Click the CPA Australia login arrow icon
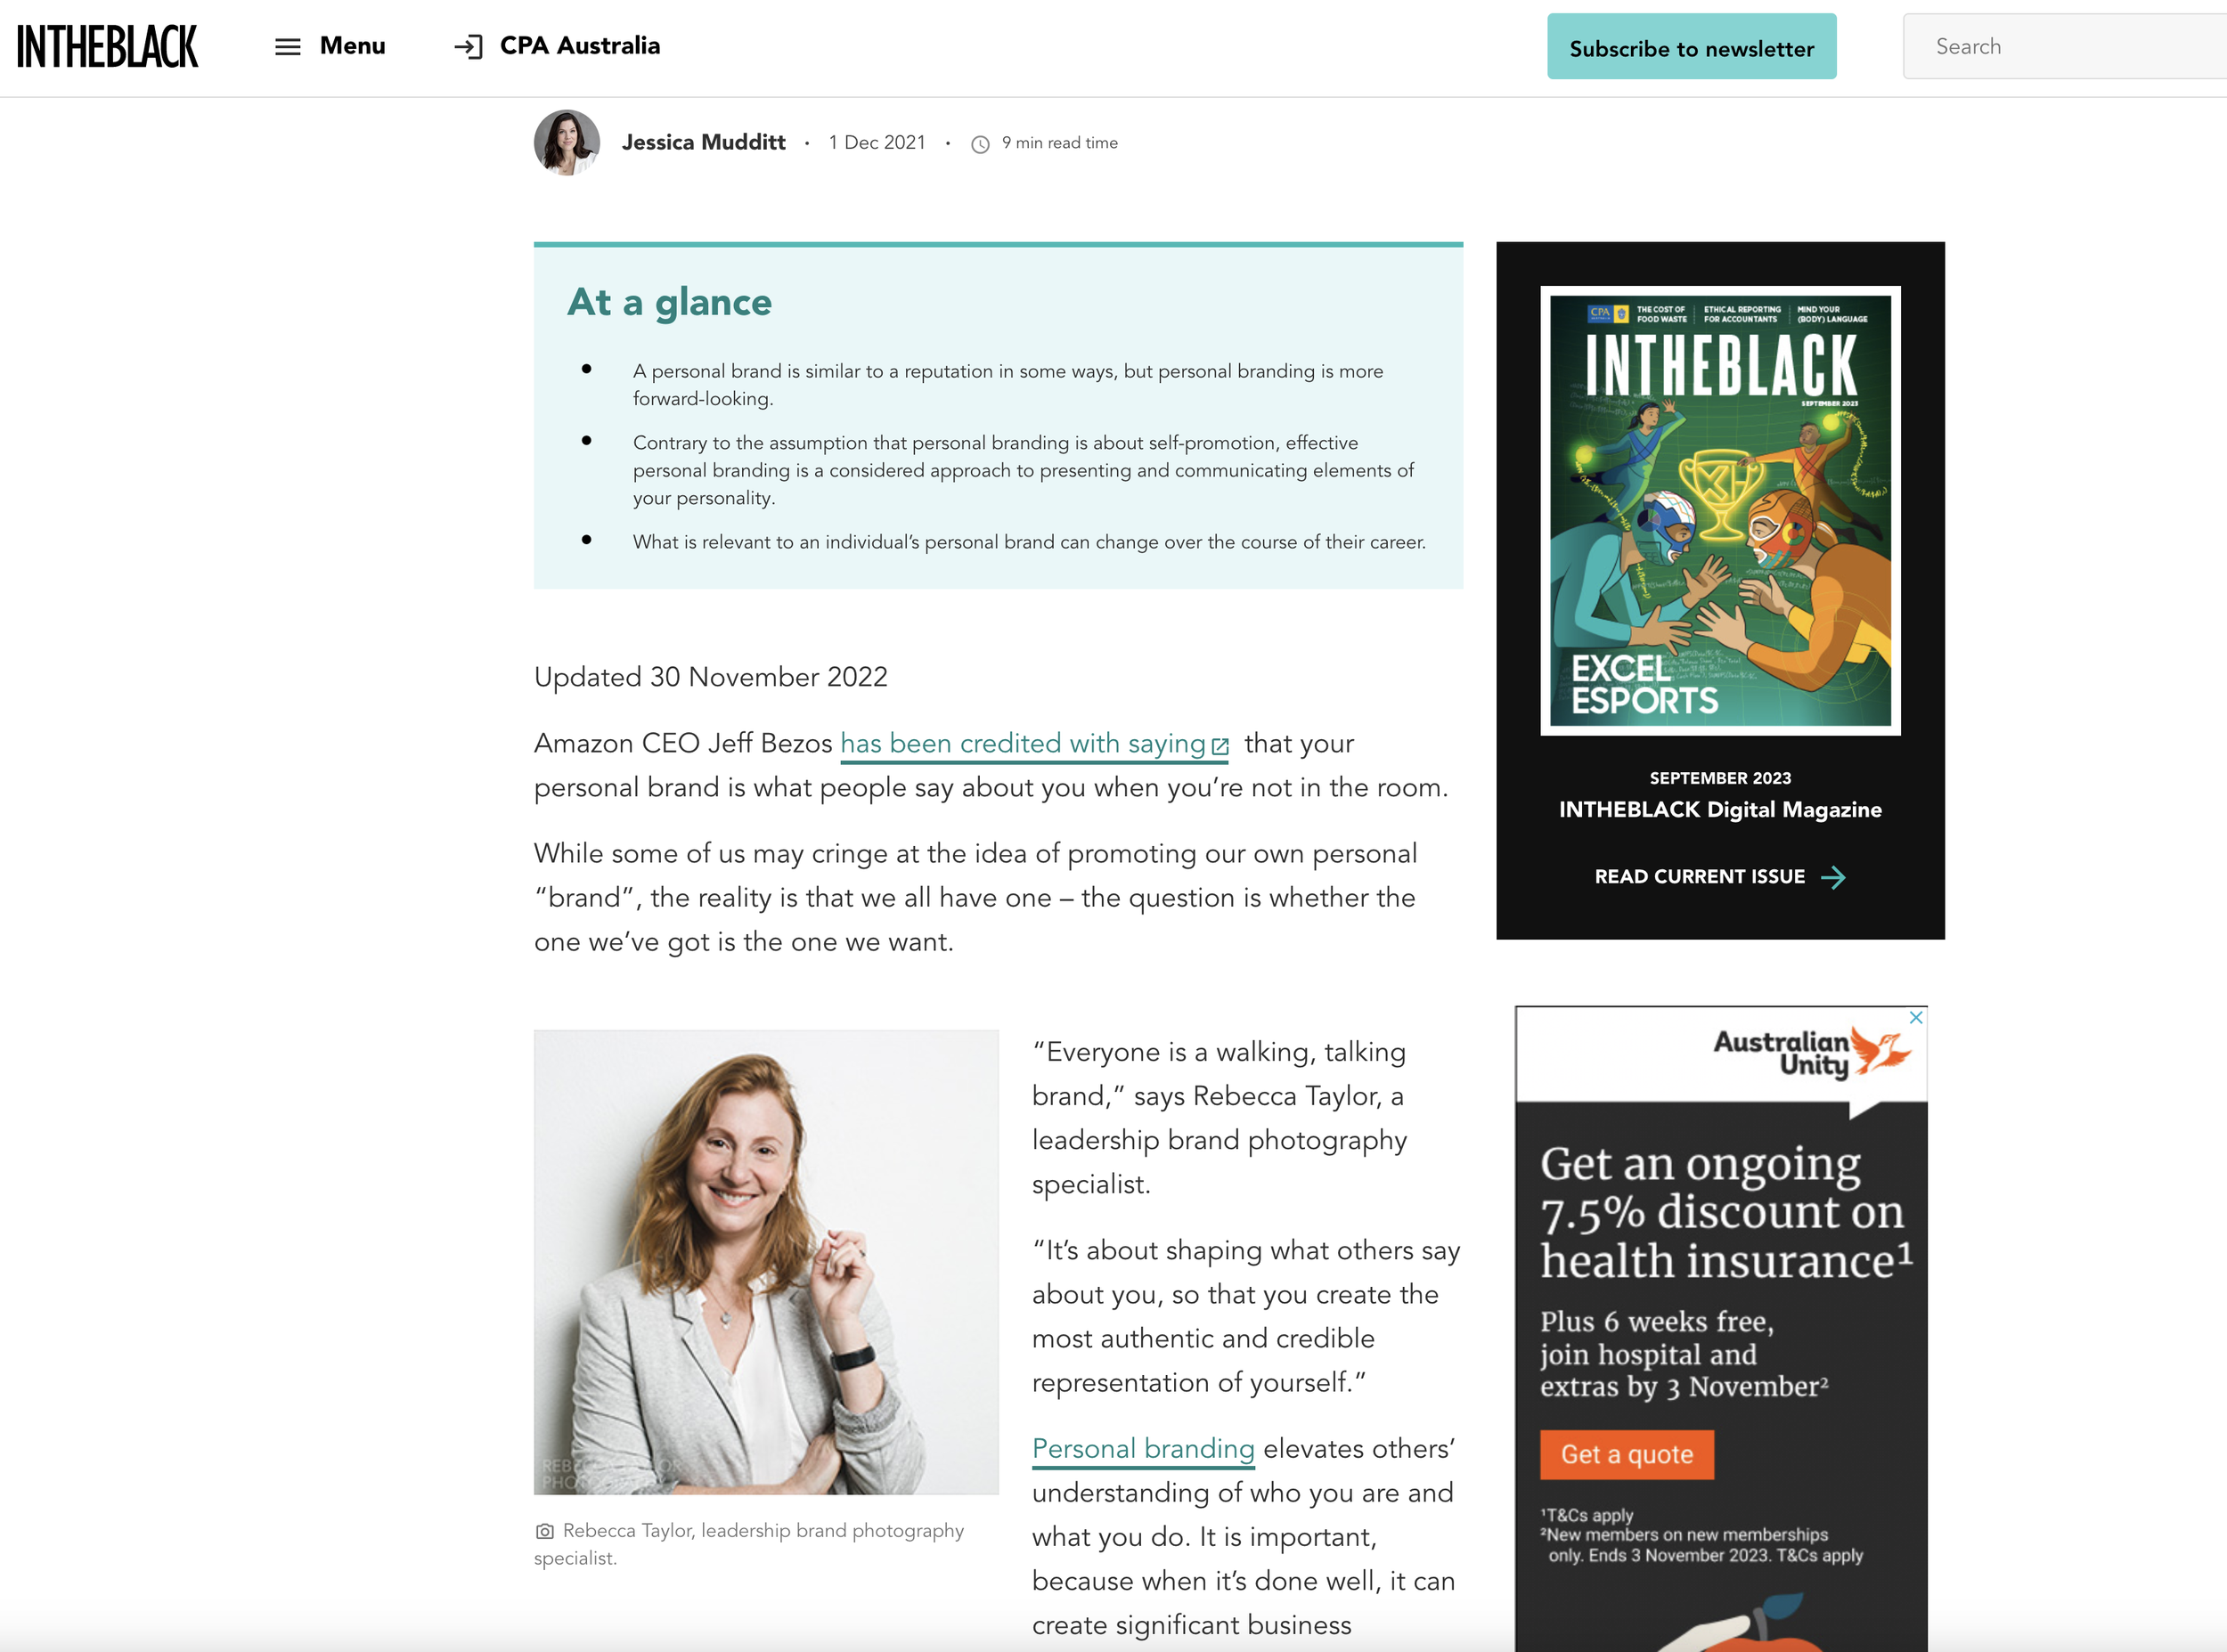Viewport: 2227px width, 1652px height. [x=468, y=46]
